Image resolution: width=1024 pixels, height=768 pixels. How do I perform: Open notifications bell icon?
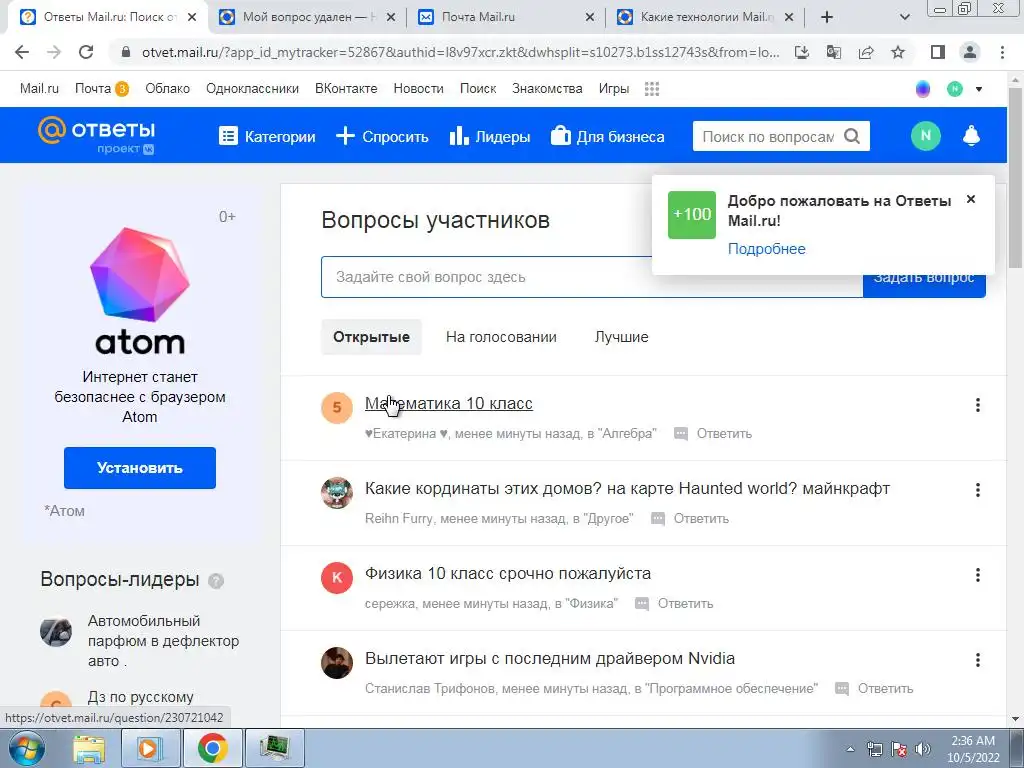click(971, 136)
